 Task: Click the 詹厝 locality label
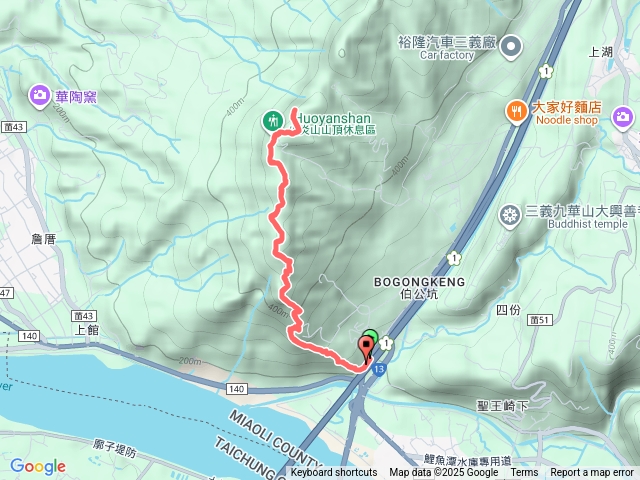[x=43, y=239]
